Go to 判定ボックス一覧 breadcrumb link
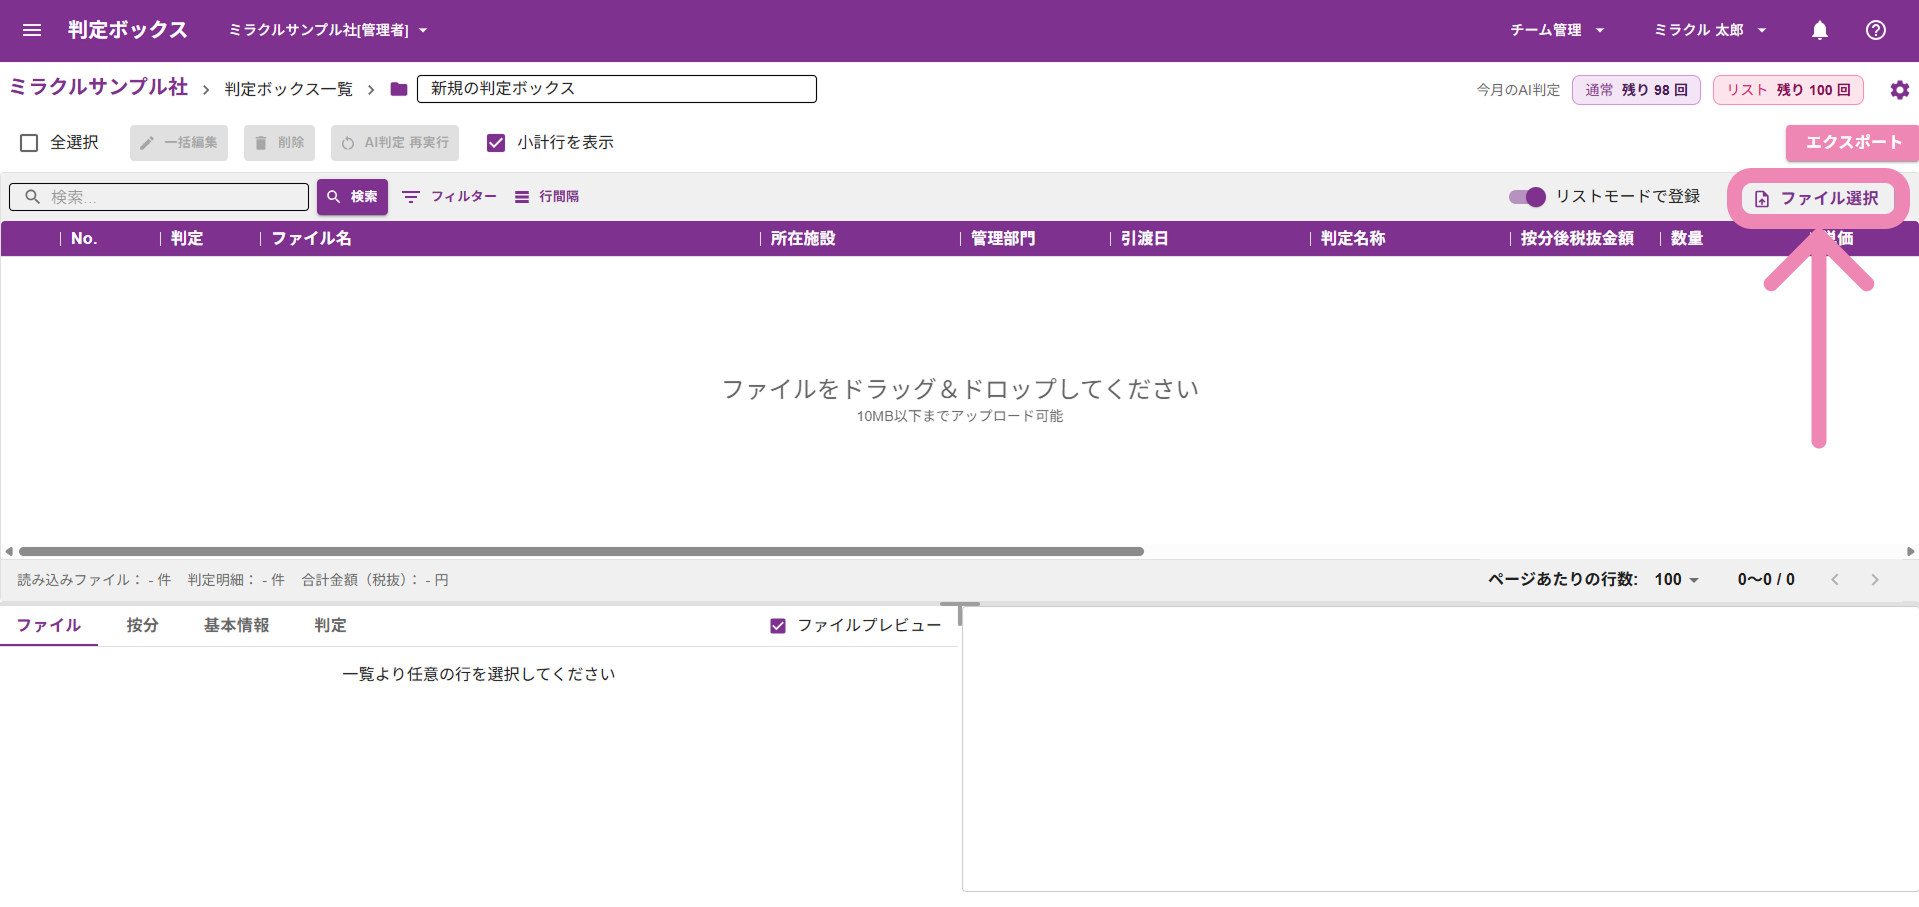Viewport: 1919px width, 907px height. 289,89
